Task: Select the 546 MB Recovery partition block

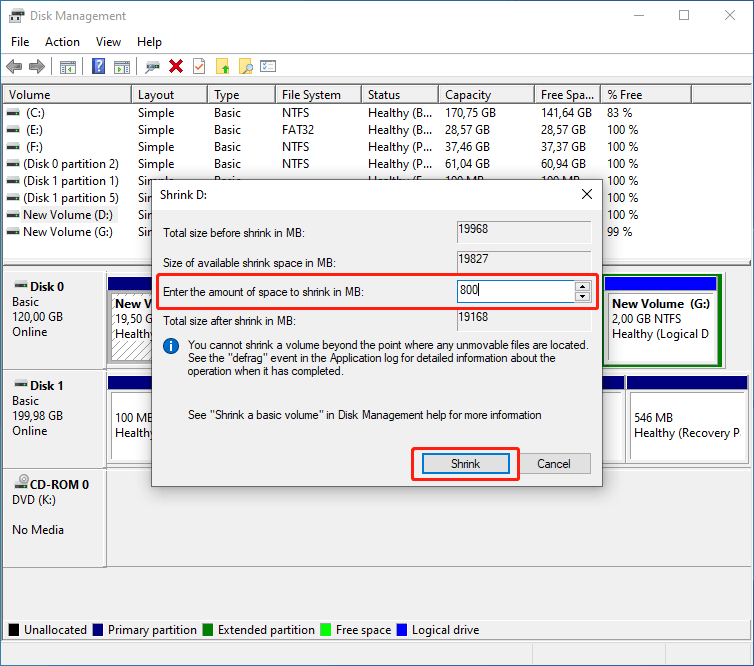Action: pos(687,420)
